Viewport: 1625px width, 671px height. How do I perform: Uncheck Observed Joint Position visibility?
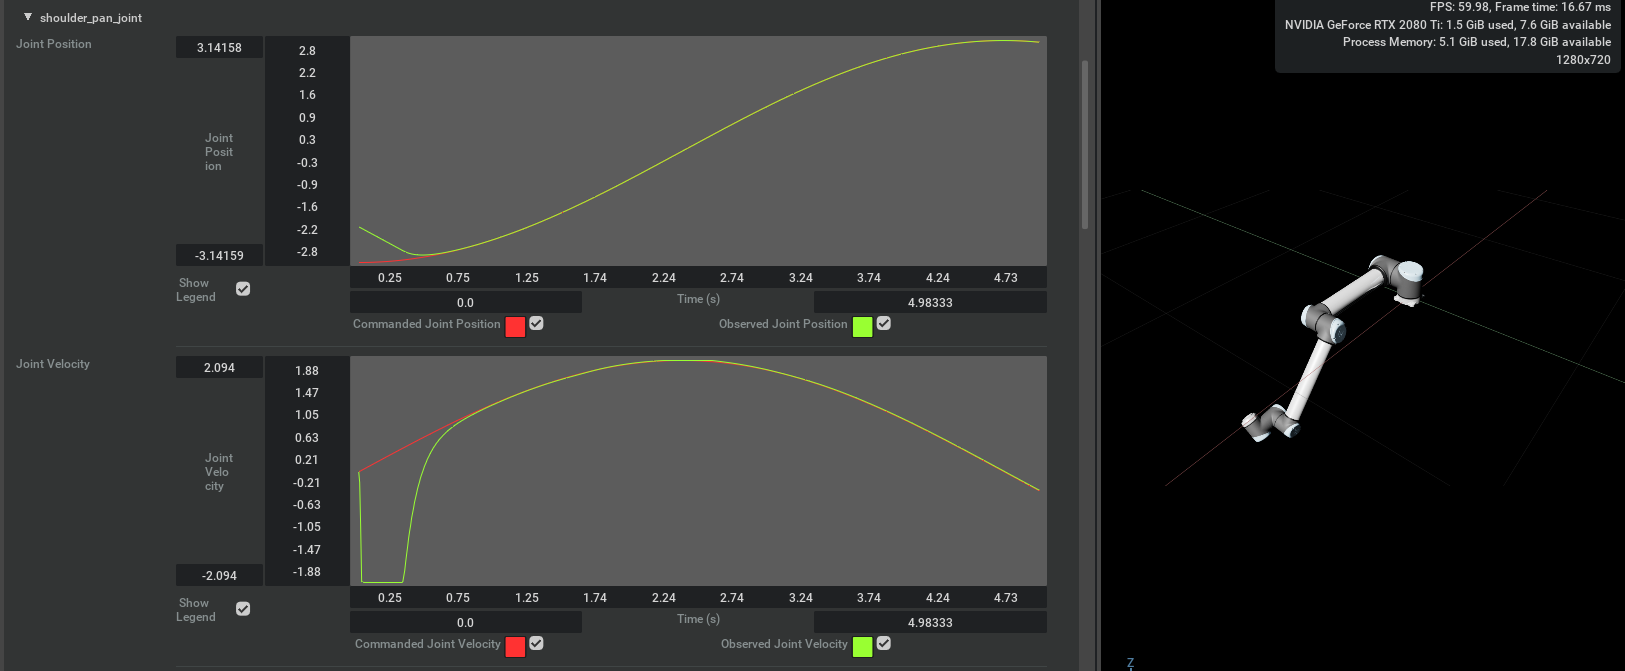coord(884,323)
